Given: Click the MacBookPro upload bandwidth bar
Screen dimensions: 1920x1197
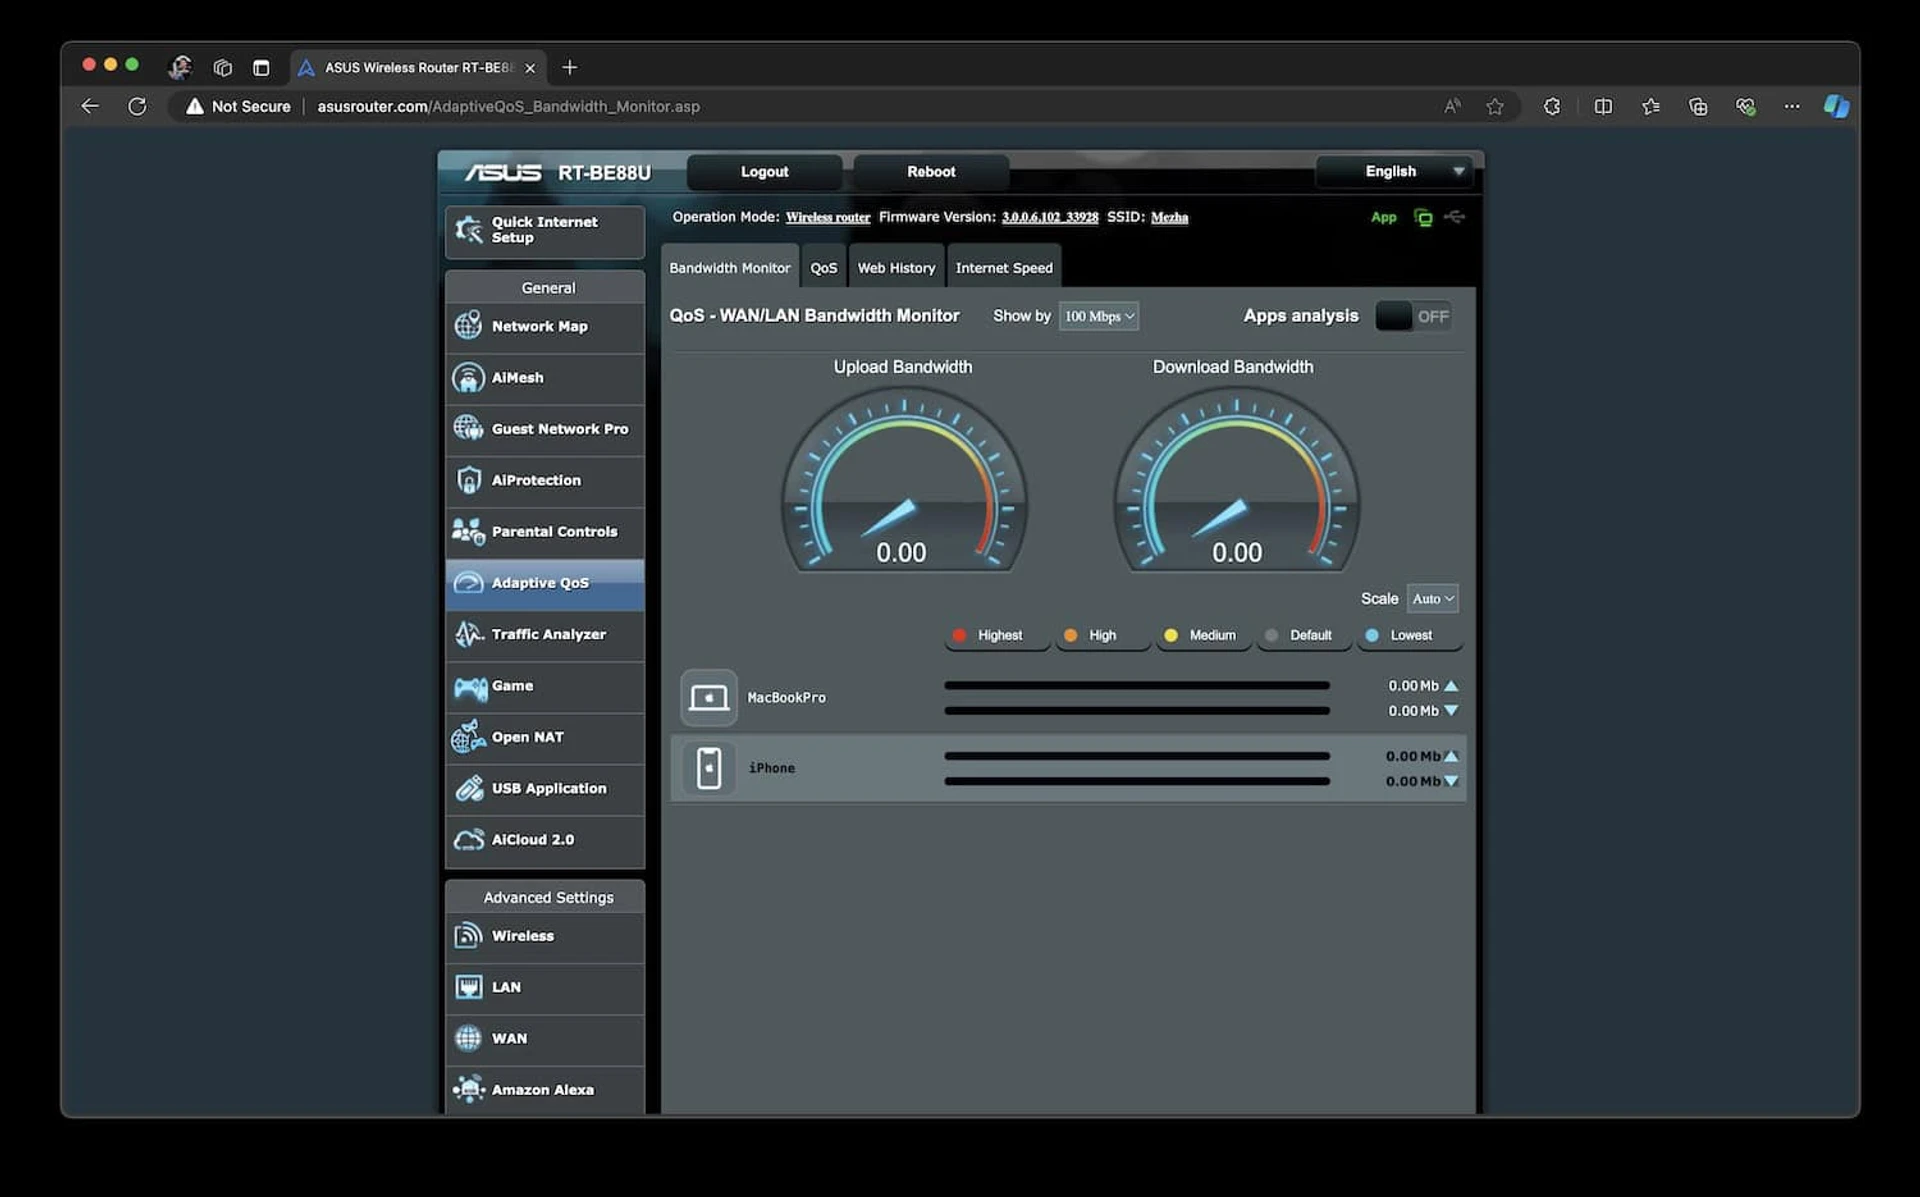Looking at the screenshot, I should pyautogui.click(x=1137, y=686).
